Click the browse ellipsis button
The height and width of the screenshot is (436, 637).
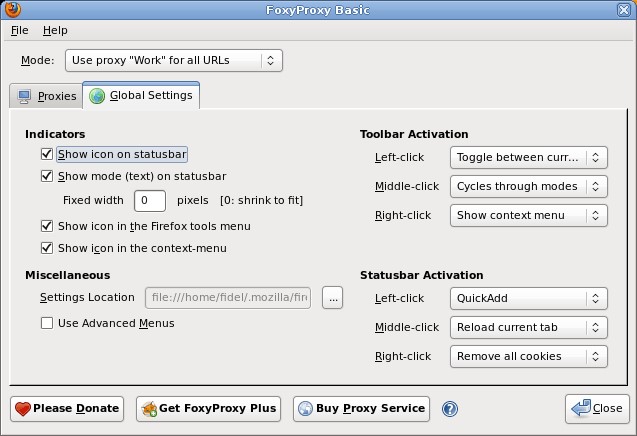[x=333, y=298]
